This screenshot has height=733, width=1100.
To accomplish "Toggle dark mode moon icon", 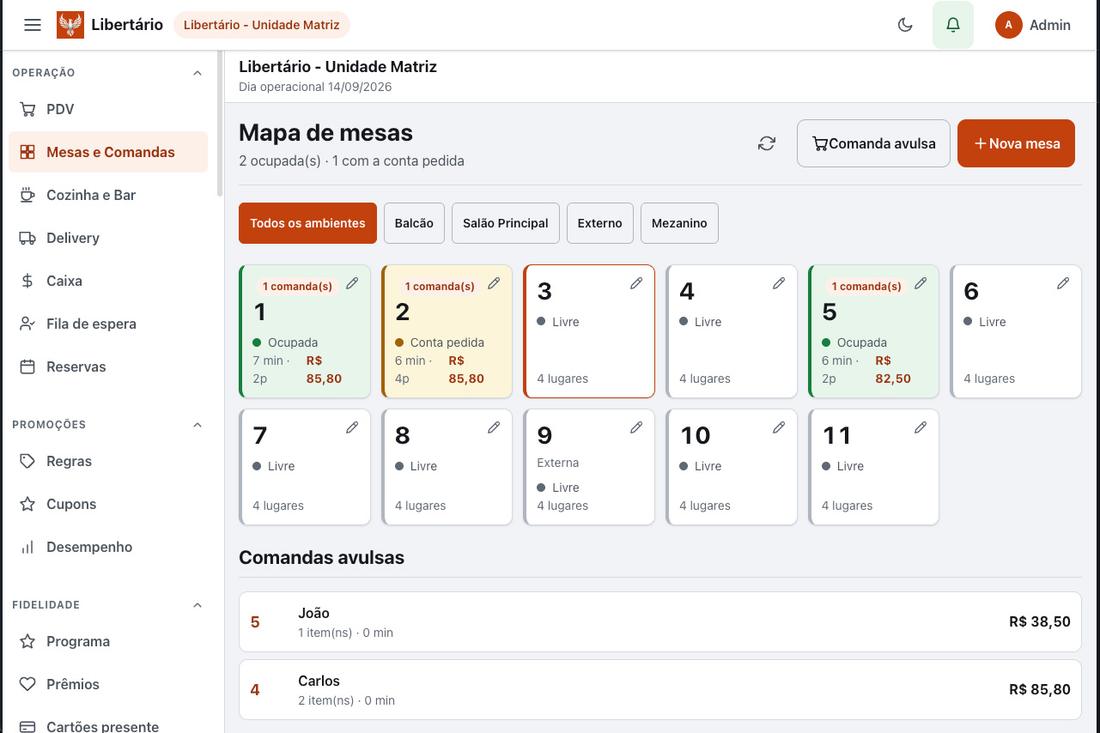I will pos(905,25).
